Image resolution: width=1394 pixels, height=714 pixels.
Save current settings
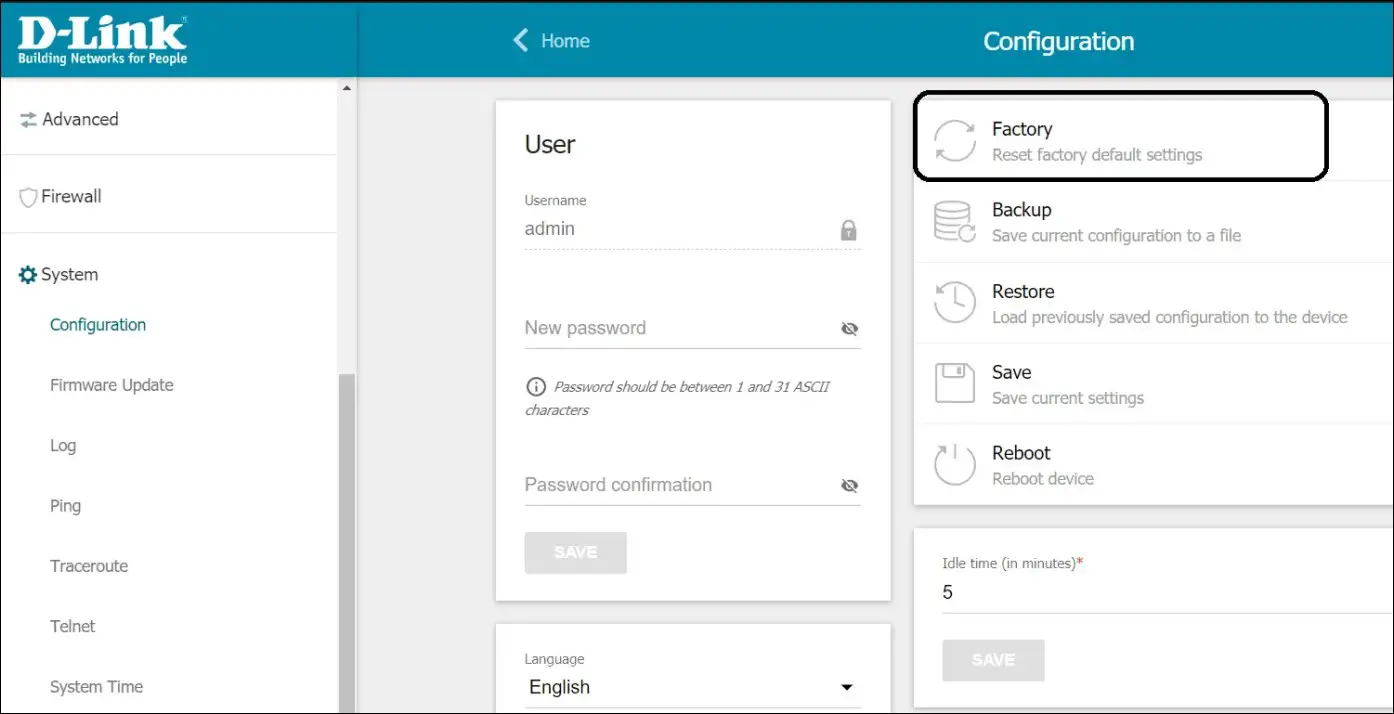pyautogui.click(x=1153, y=384)
